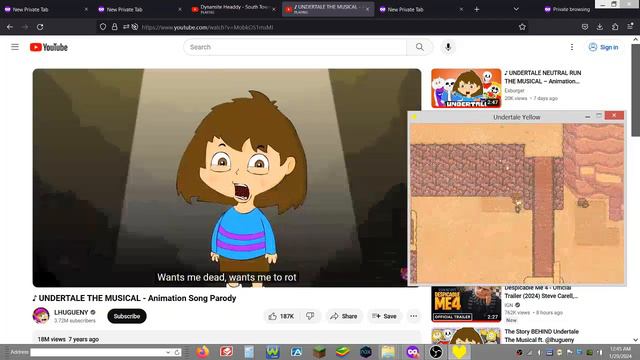Open Undertale Neutral Run The Musical title
The image size is (640, 360).
pos(543,77)
